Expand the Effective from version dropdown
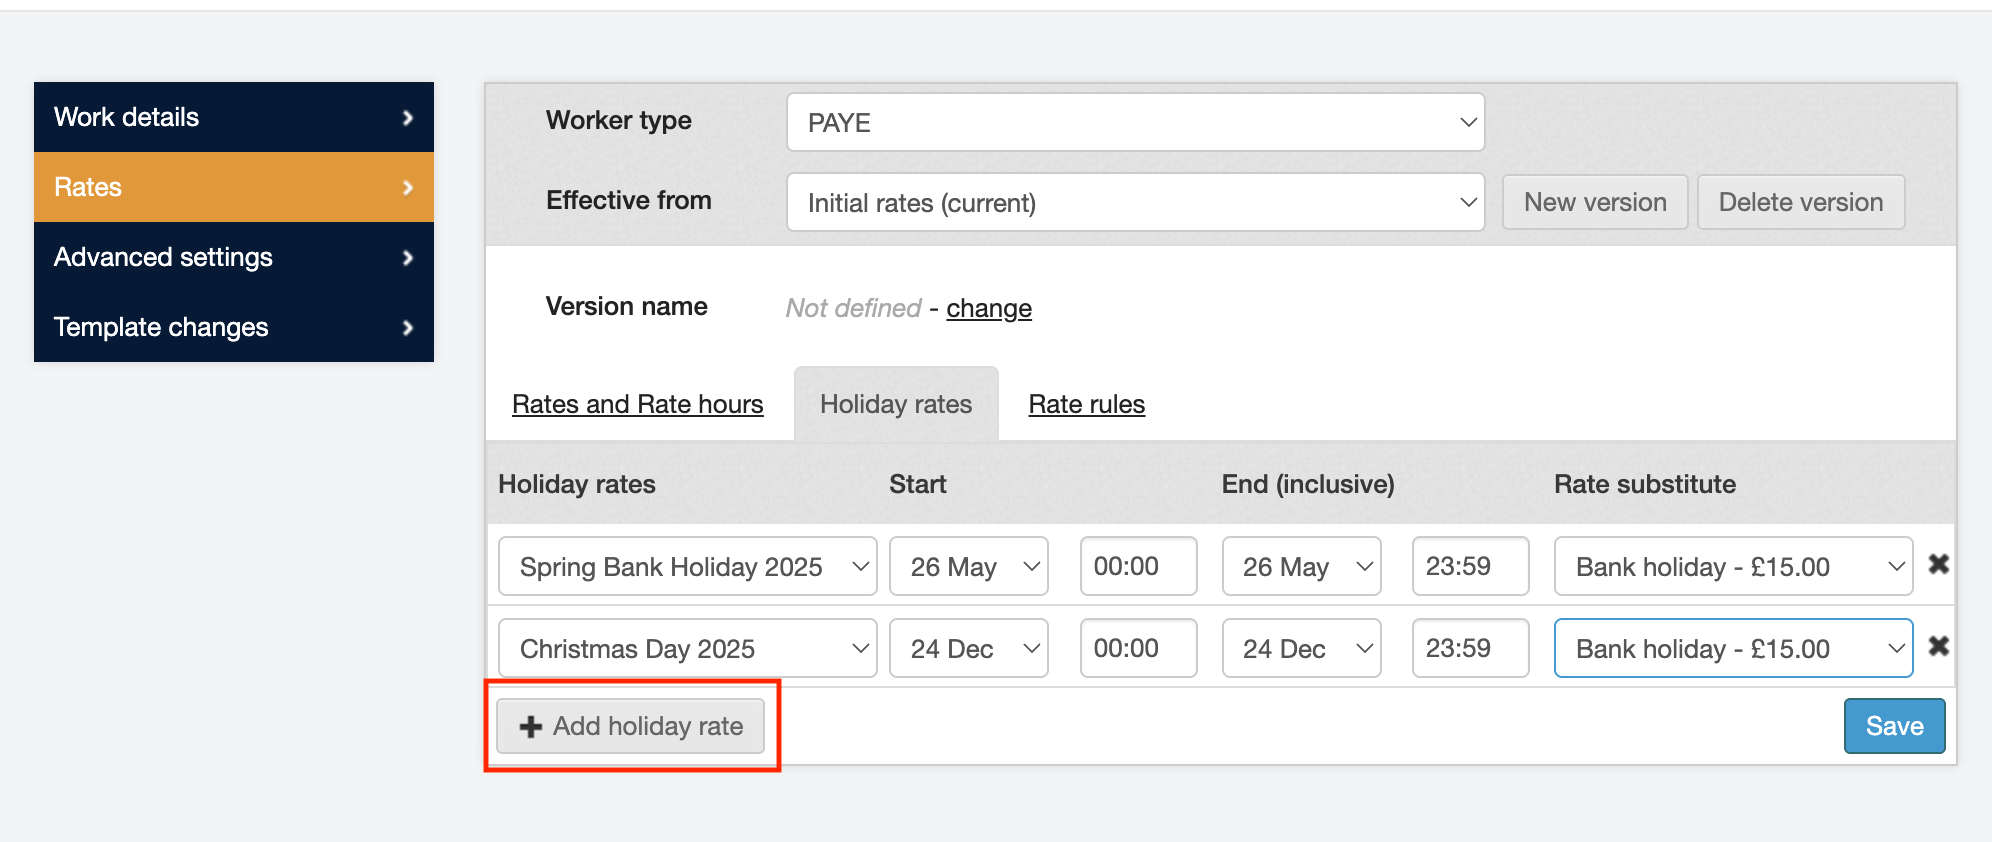Viewport: 1992px width, 842px height. click(x=1135, y=203)
